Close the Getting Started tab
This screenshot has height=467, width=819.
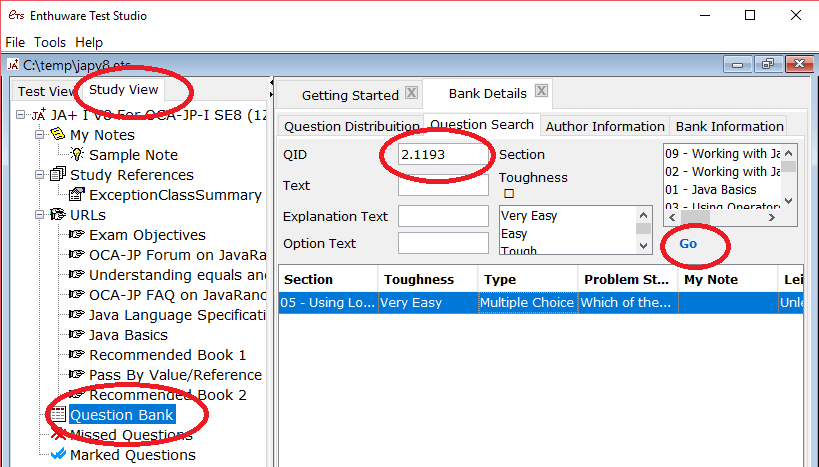[410, 95]
